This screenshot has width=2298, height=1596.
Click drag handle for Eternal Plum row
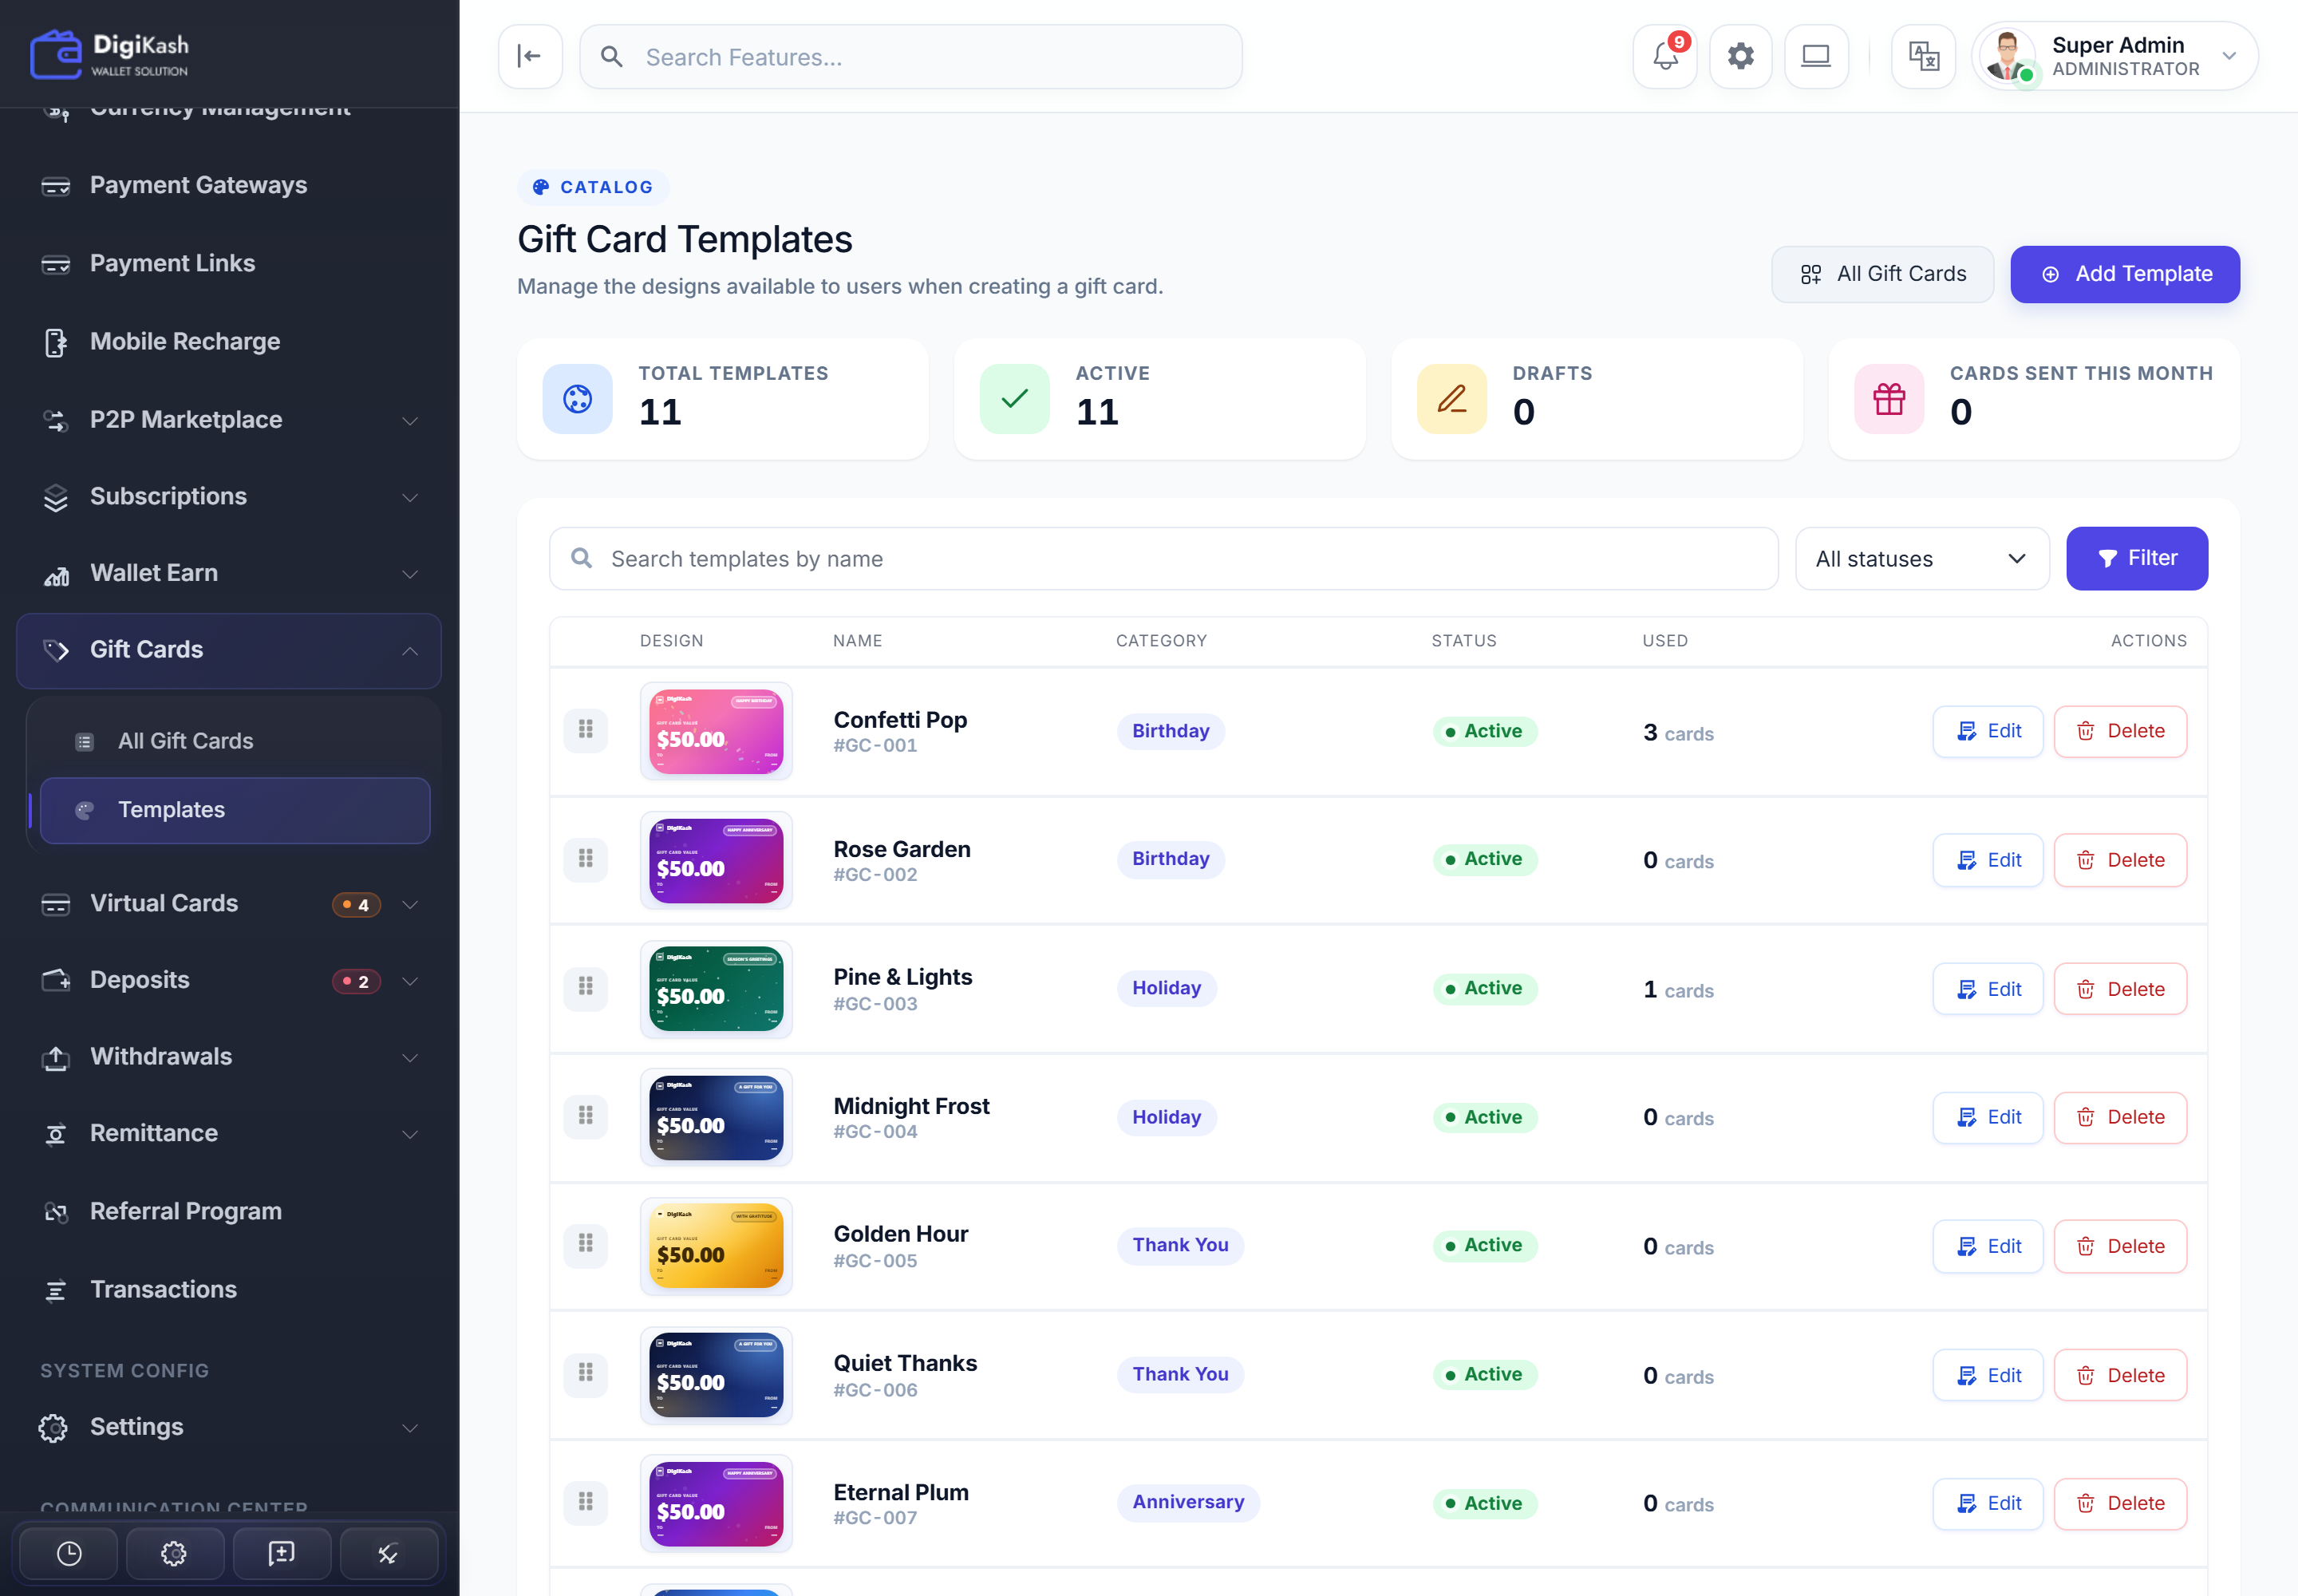tap(586, 1503)
